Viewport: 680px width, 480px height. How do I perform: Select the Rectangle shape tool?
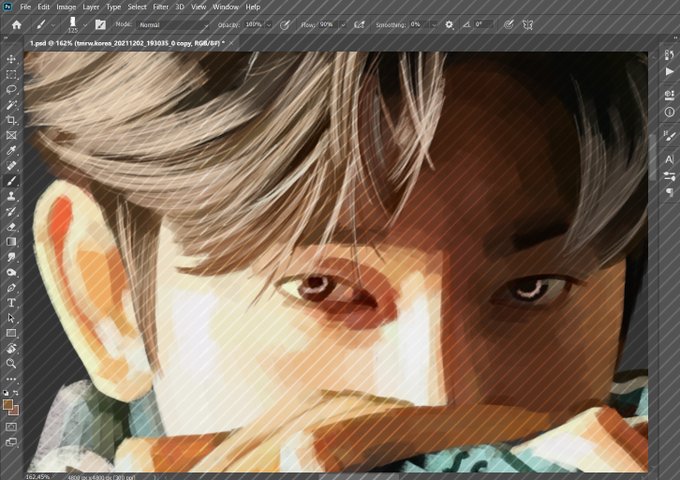point(11,333)
